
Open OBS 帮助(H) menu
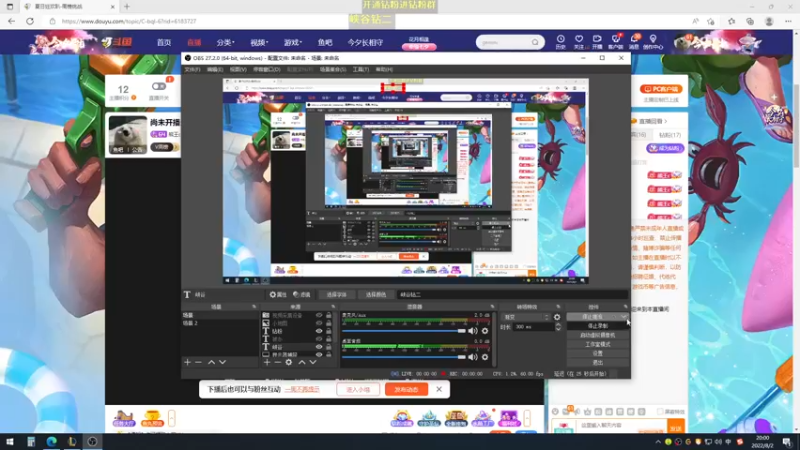coord(384,69)
